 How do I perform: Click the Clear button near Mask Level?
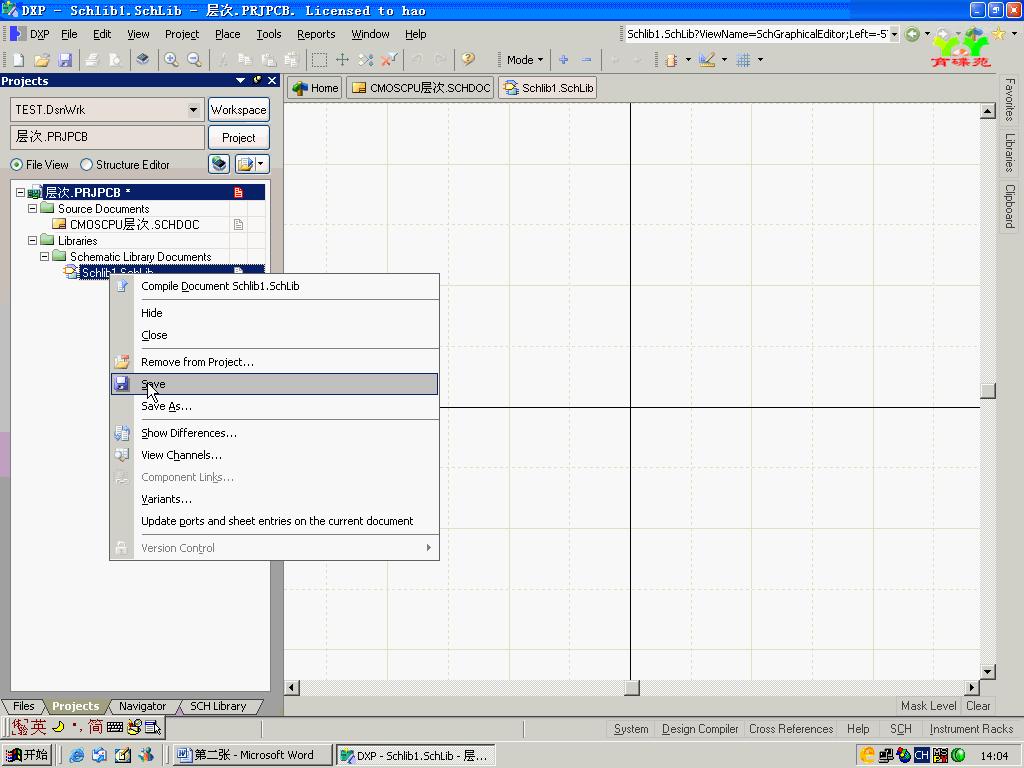(x=978, y=706)
